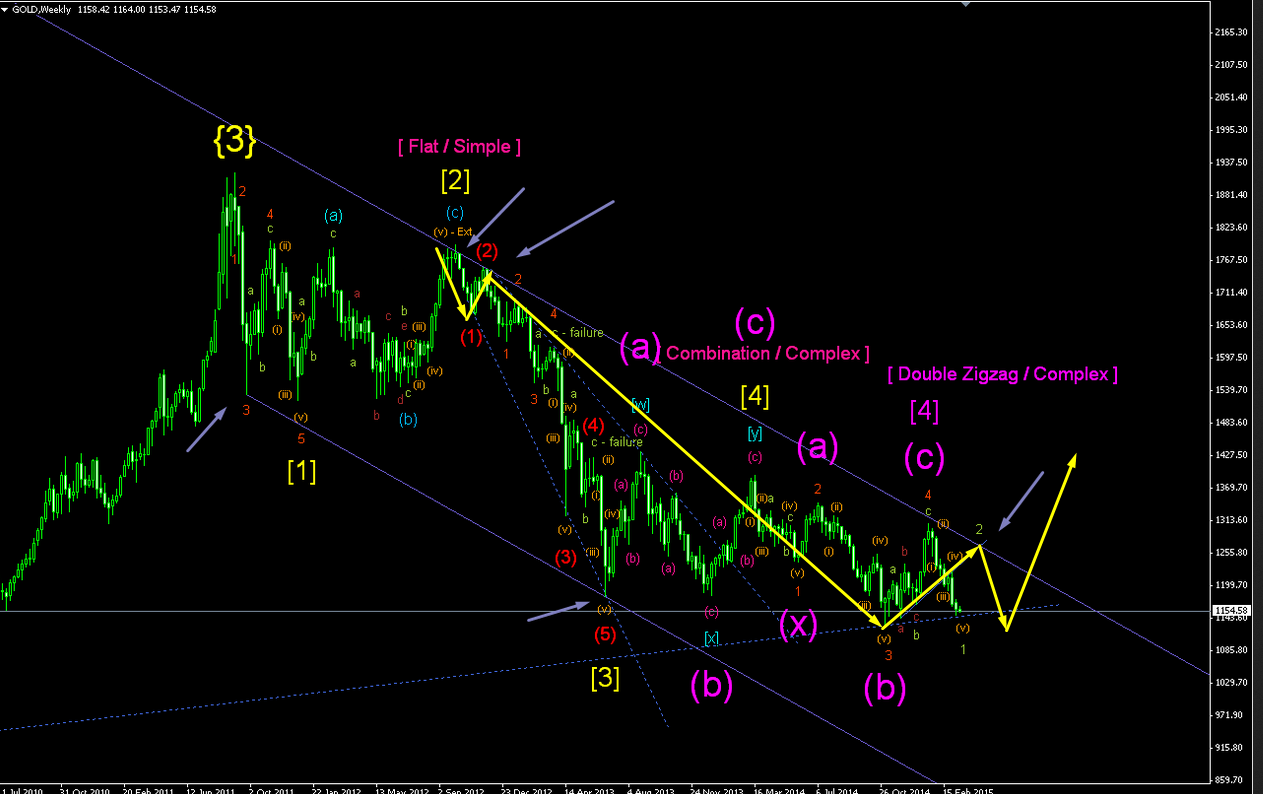Select the cyan [w] wave label
This screenshot has height=794, width=1263.
tap(640, 404)
